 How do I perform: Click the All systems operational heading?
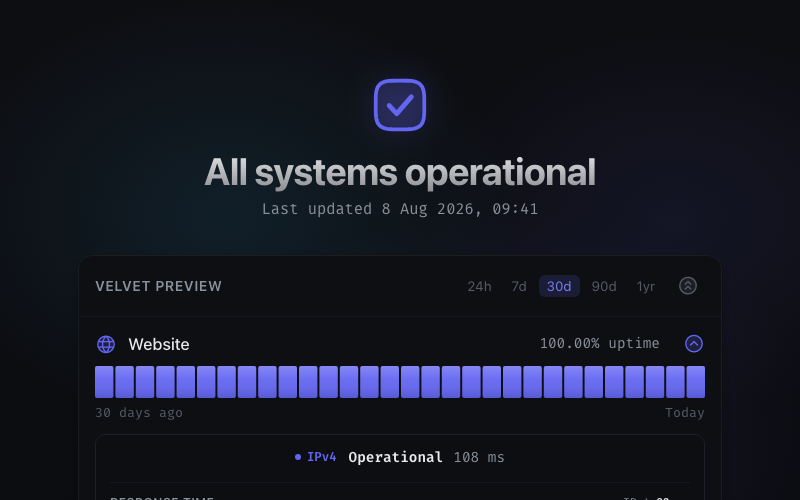(400, 172)
